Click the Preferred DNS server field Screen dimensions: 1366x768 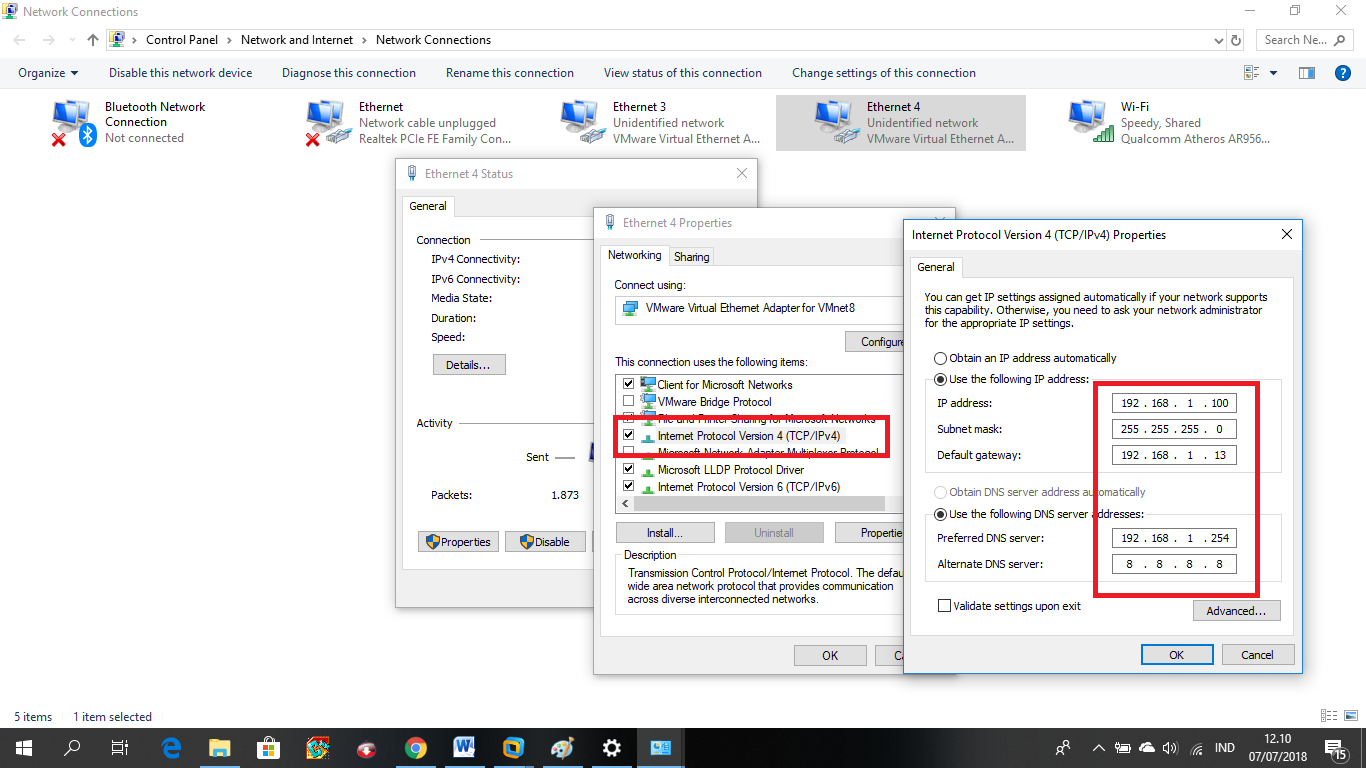pyautogui.click(x=1174, y=538)
